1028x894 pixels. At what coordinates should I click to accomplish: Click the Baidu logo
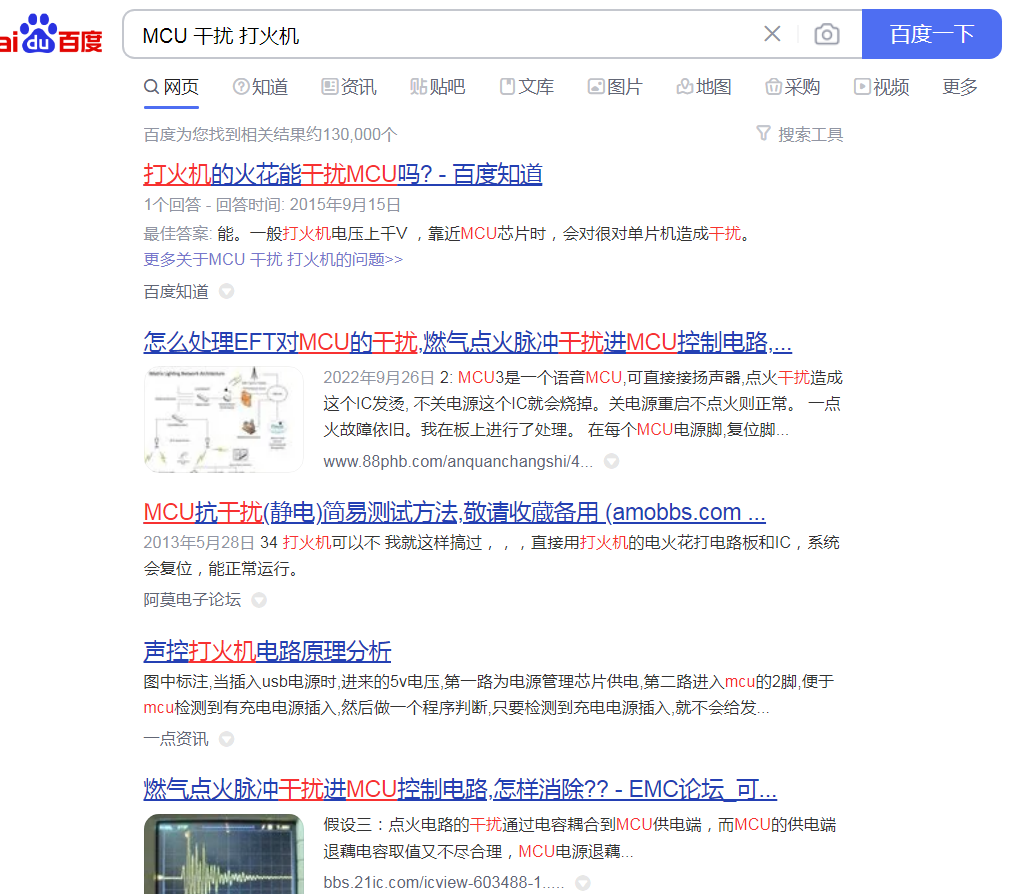pyautogui.click(x=51, y=34)
